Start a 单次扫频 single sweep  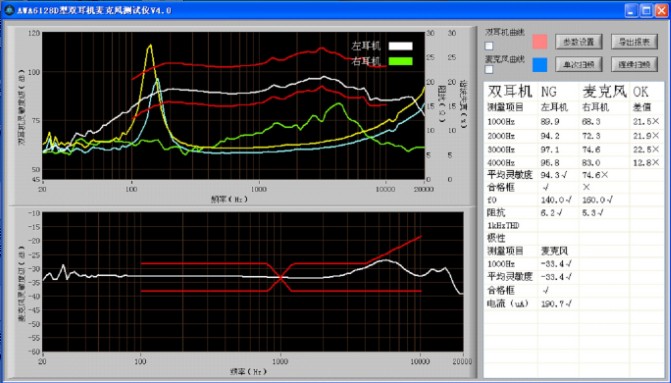579,65
